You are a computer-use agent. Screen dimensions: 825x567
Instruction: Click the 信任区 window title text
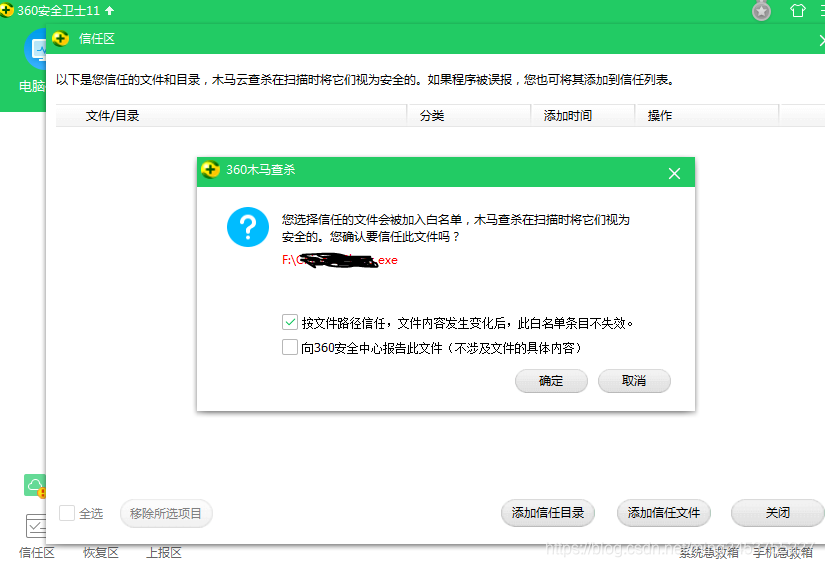pos(97,38)
